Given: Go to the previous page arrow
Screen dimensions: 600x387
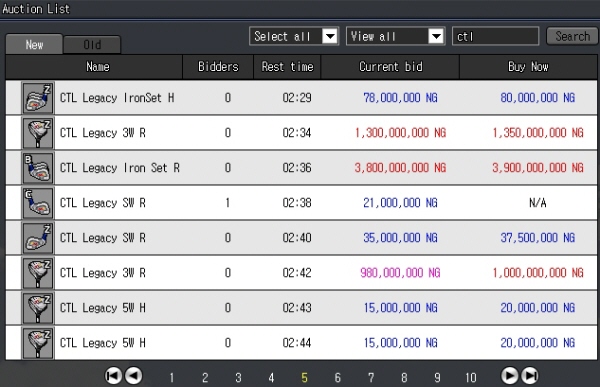Looking at the screenshot, I should (x=134, y=376).
